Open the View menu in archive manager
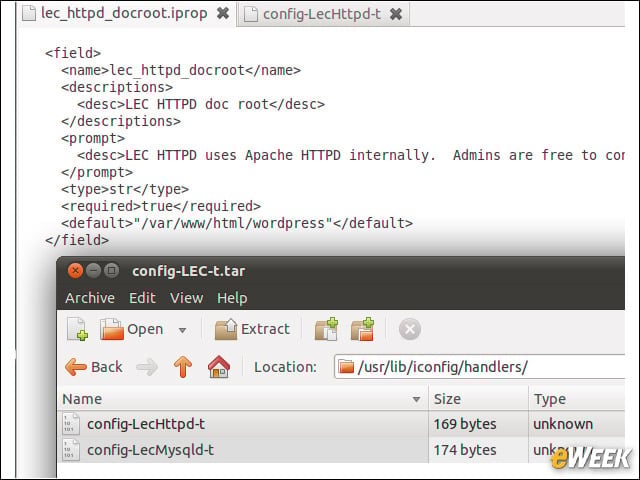The width and height of the screenshot is (640, 480). [187, 298]
